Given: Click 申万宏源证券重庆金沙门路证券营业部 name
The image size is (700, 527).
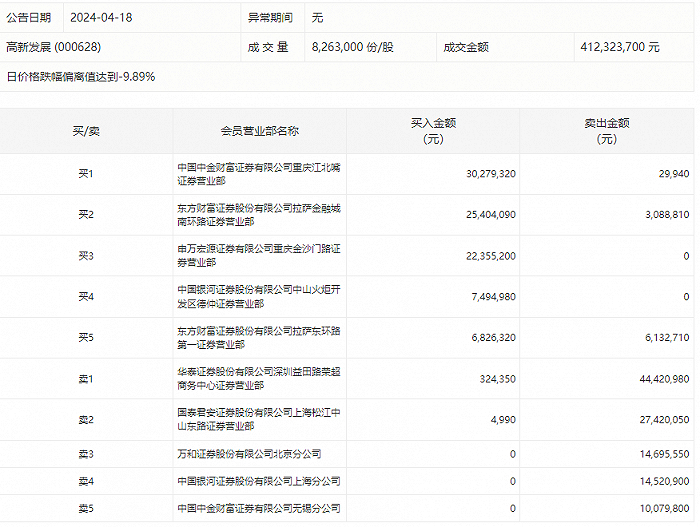Looking at the screenshot, I should click(259, 255).
